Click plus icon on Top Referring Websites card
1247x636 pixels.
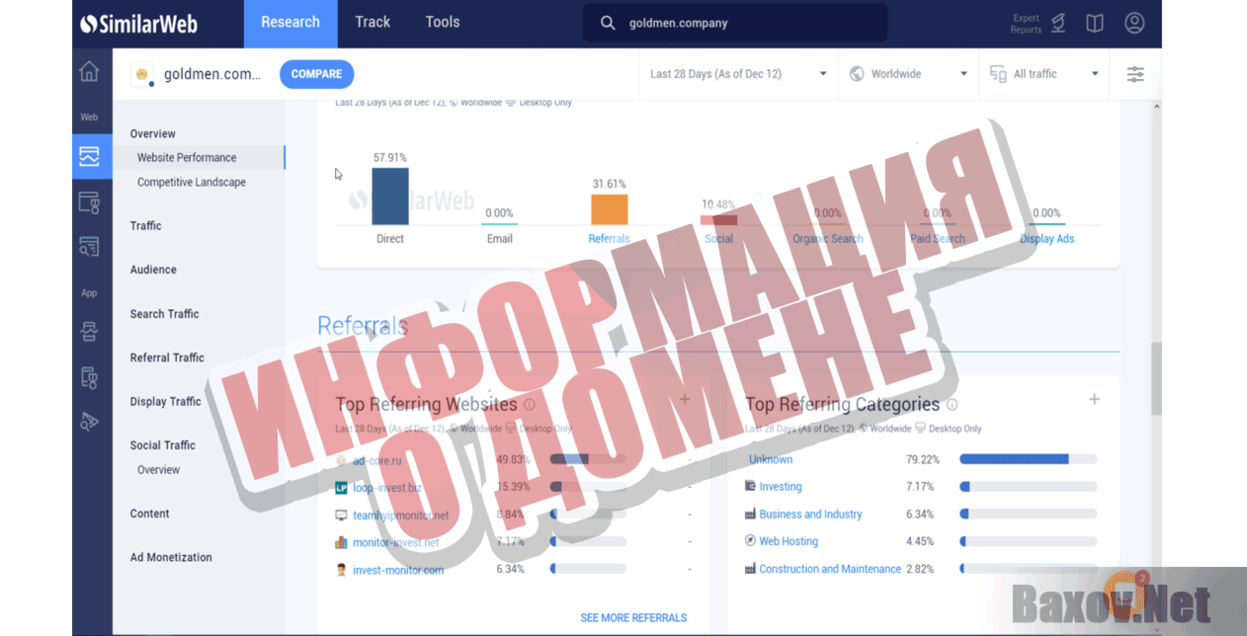pyautogui.click(x=684, y=399)
